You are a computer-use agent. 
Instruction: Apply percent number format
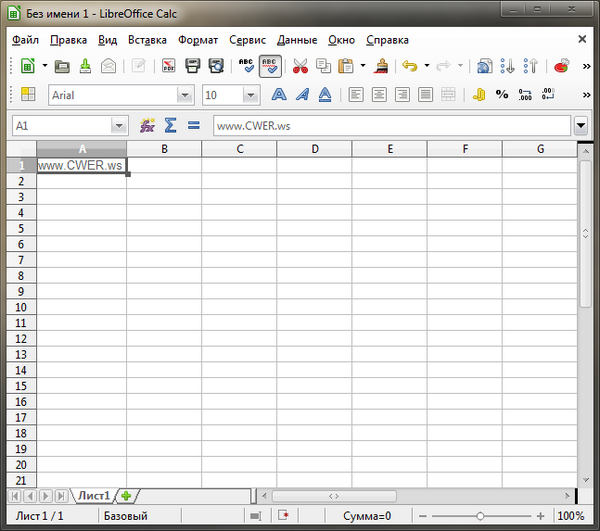click(x=501, y=95)
